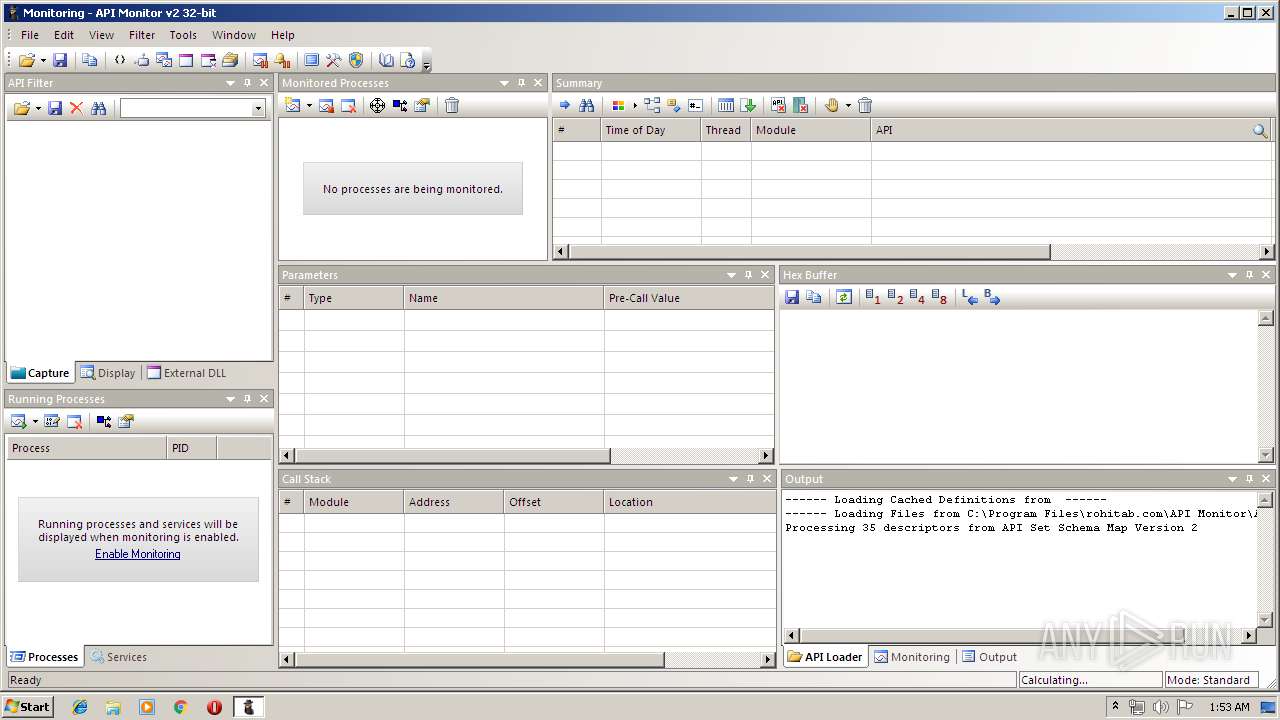Toggle auto-hide pin on API Filter panel
The image size is (1280, 720).
(x=248, y=83)
